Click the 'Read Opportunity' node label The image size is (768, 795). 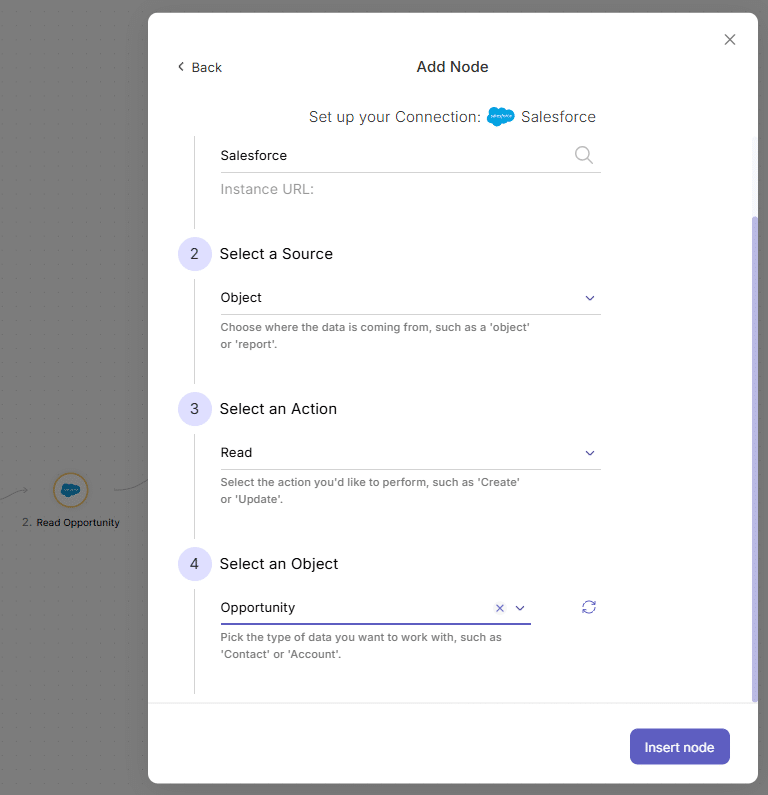pyautogui.click(x=78, y=523)
